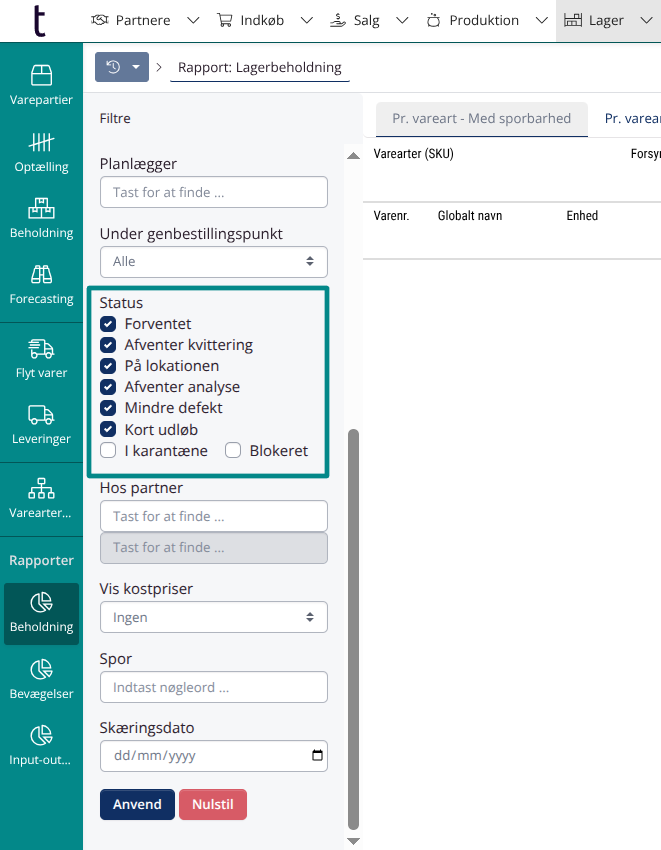Click the Anvend button
Image resolution: width=661 pixels, height=850 pixels.
pyautogui.click(x=137, y=805)
